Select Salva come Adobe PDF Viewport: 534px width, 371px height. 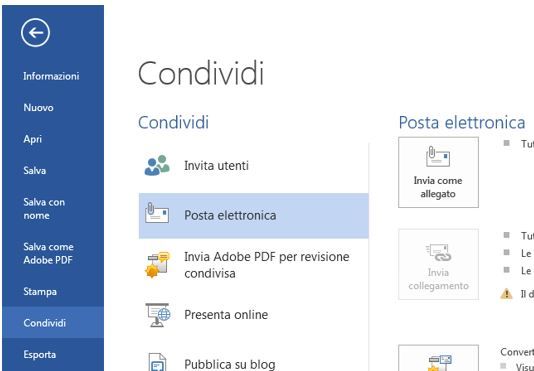tap(48, 253)
